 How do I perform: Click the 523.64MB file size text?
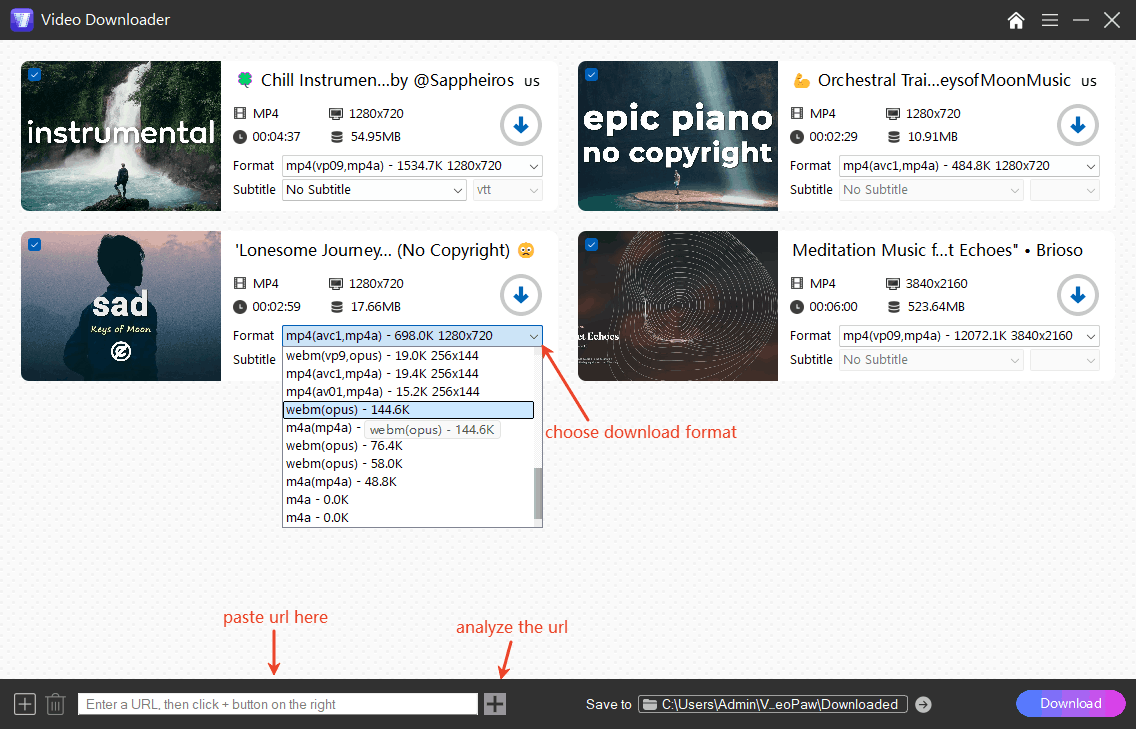[936, 307]
